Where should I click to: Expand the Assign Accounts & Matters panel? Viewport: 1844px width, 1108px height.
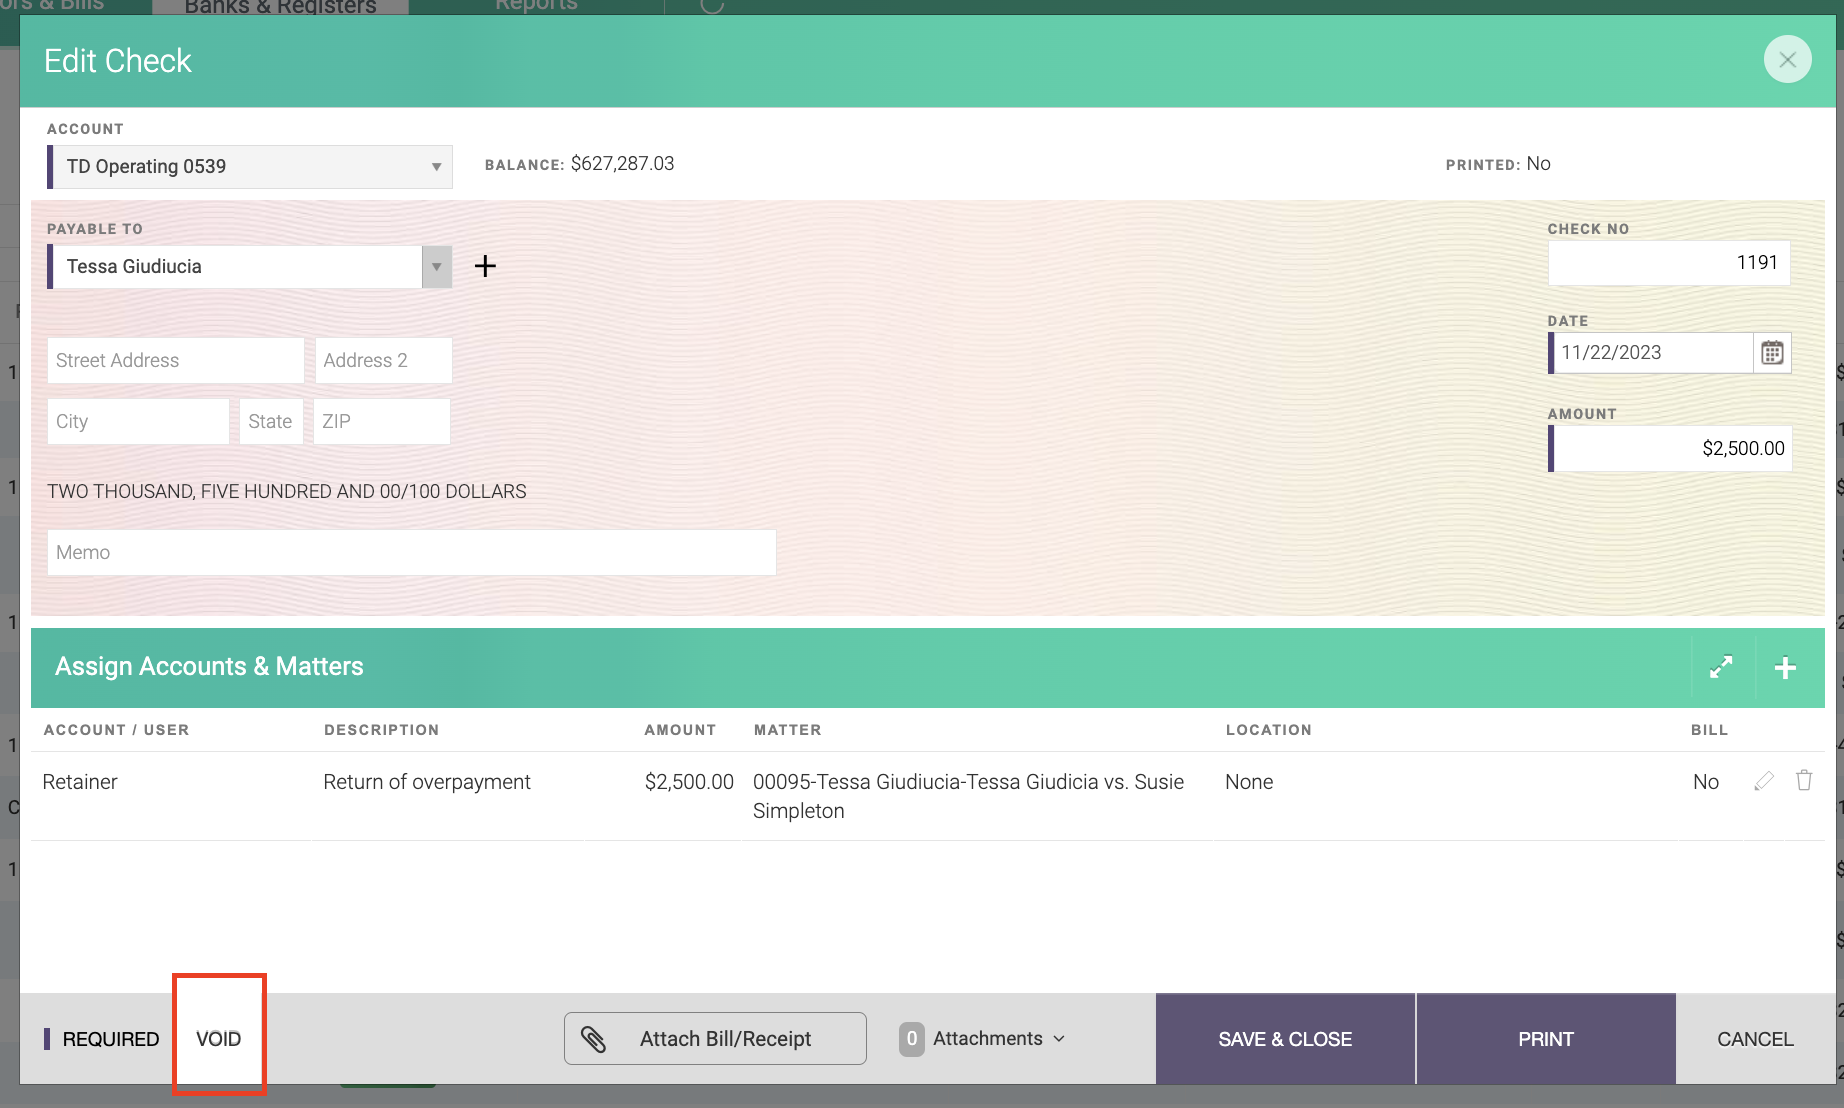point(1721,667)
